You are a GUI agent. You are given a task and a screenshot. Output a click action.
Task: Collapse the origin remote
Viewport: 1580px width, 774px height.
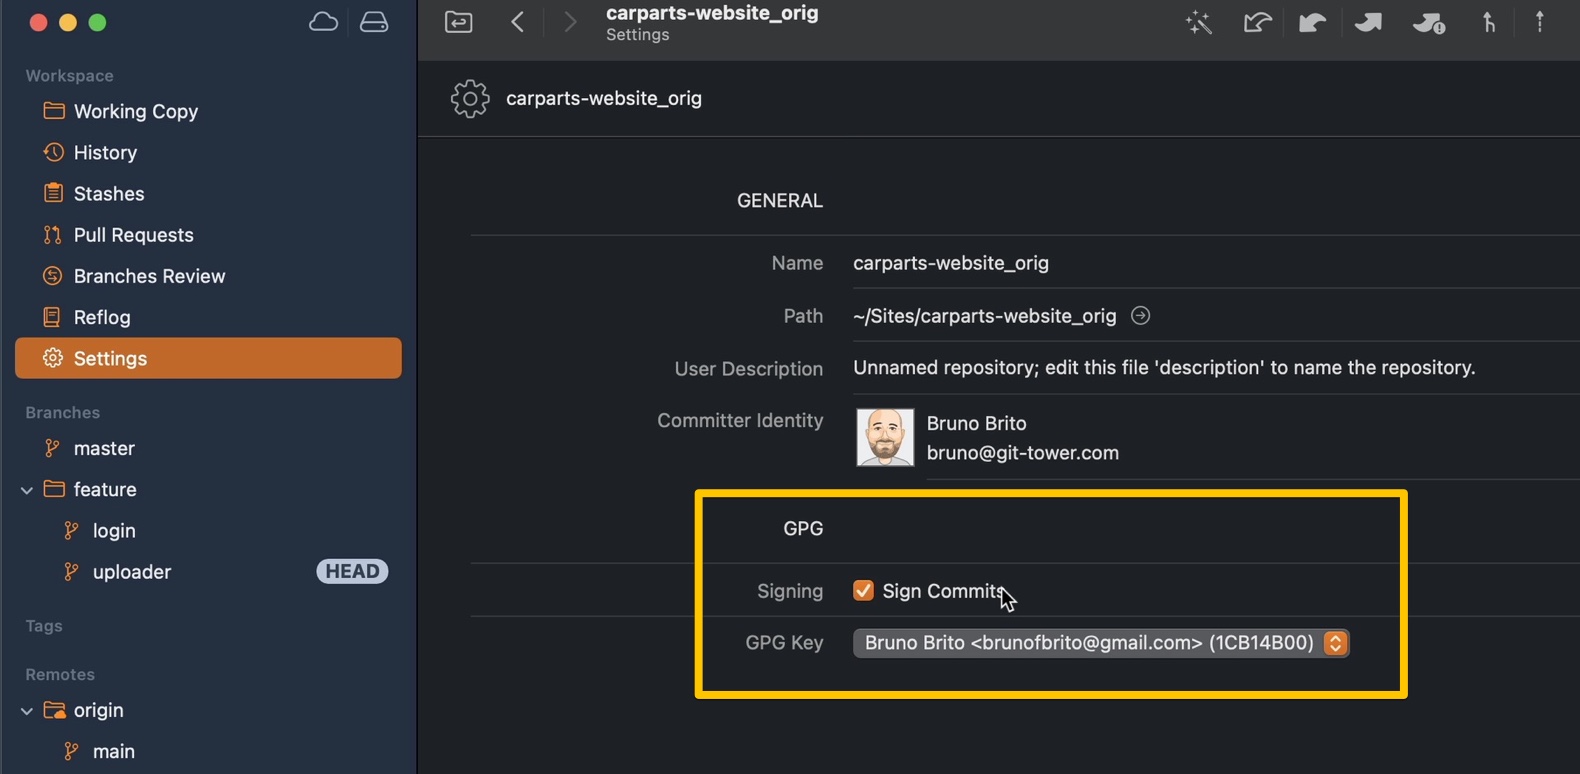(x=27, y=711)
